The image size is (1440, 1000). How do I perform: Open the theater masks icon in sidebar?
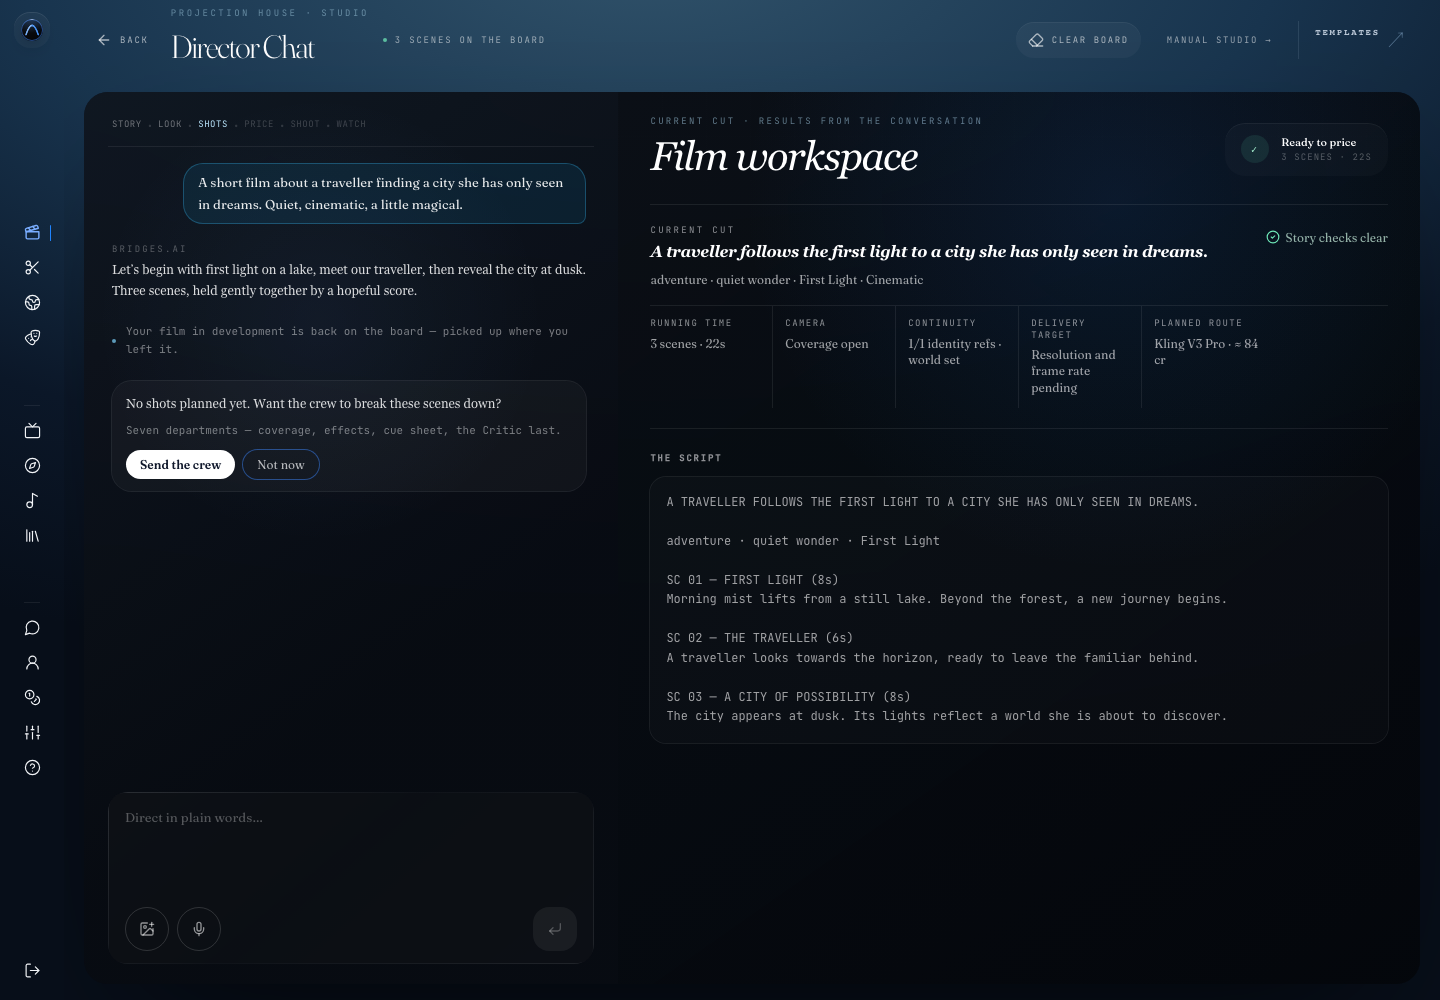coord(32,338)
